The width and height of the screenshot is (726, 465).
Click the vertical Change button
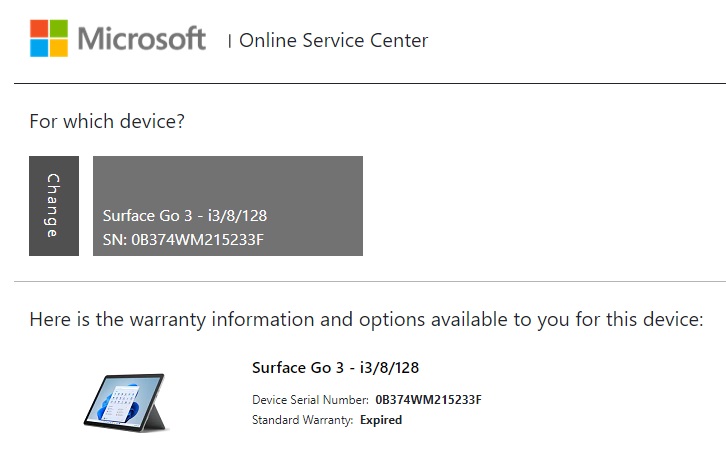tap(54, 206)
